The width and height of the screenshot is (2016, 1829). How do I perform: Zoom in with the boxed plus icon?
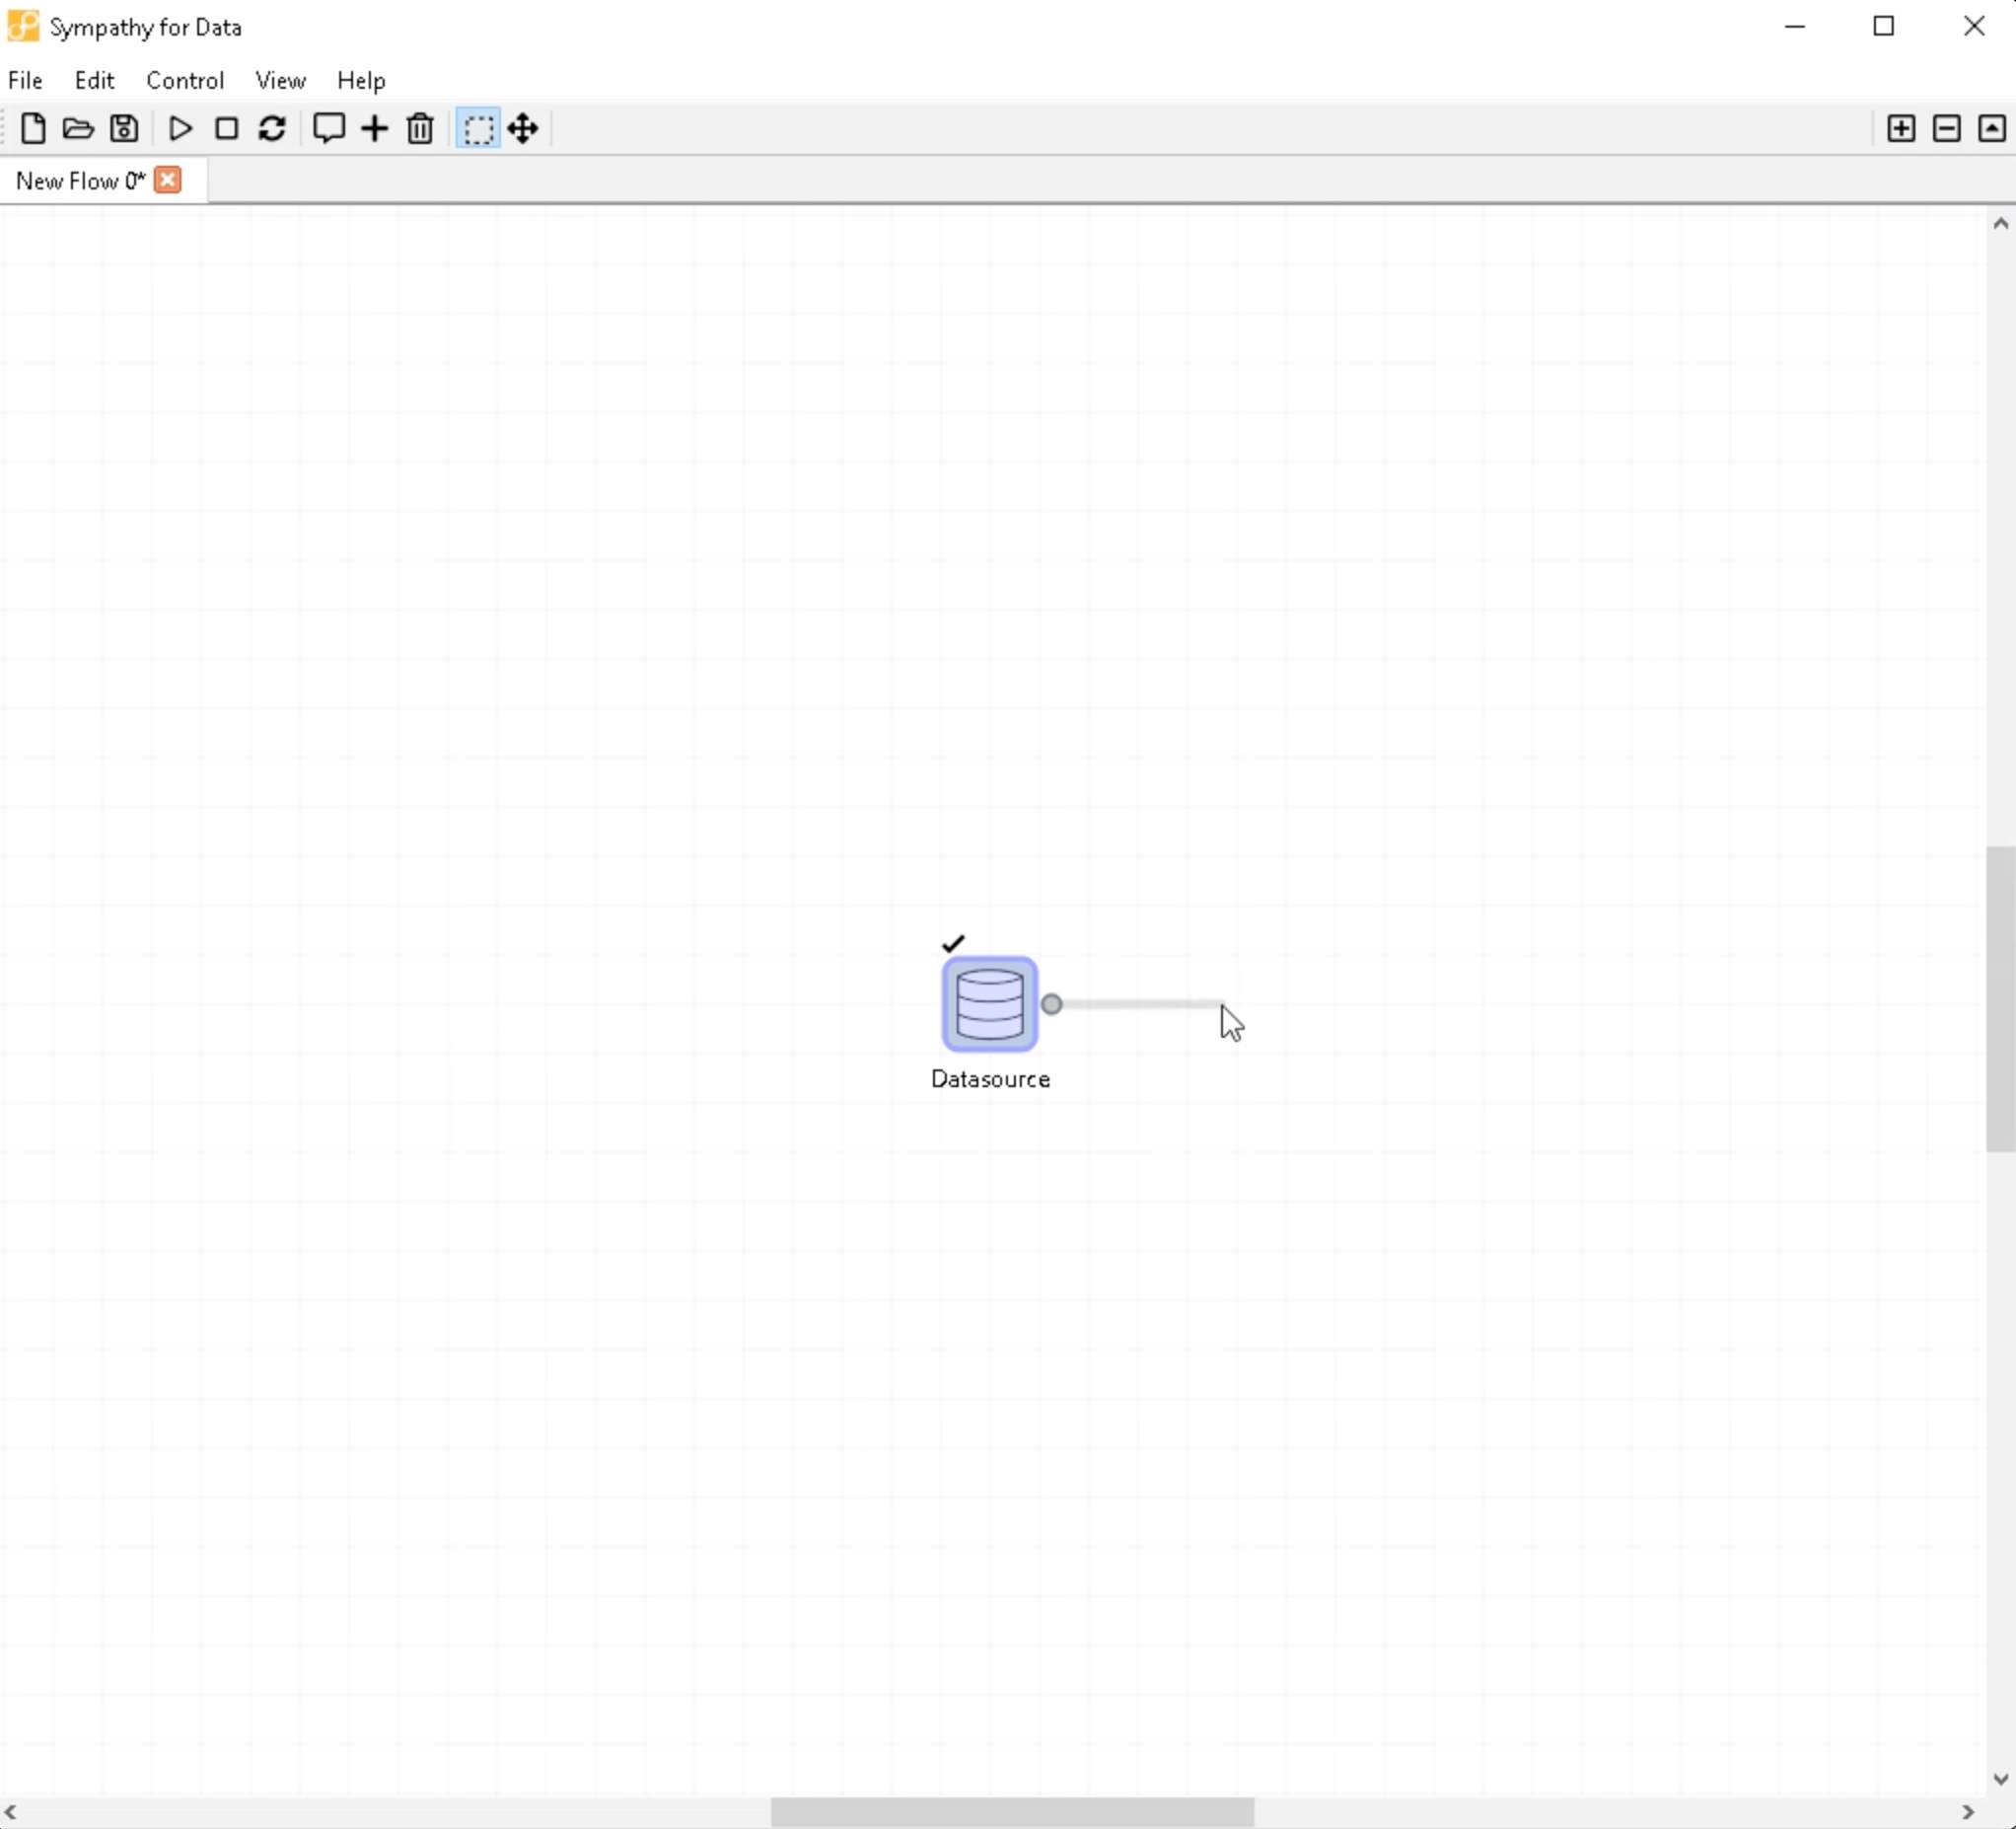[1901, 129]
